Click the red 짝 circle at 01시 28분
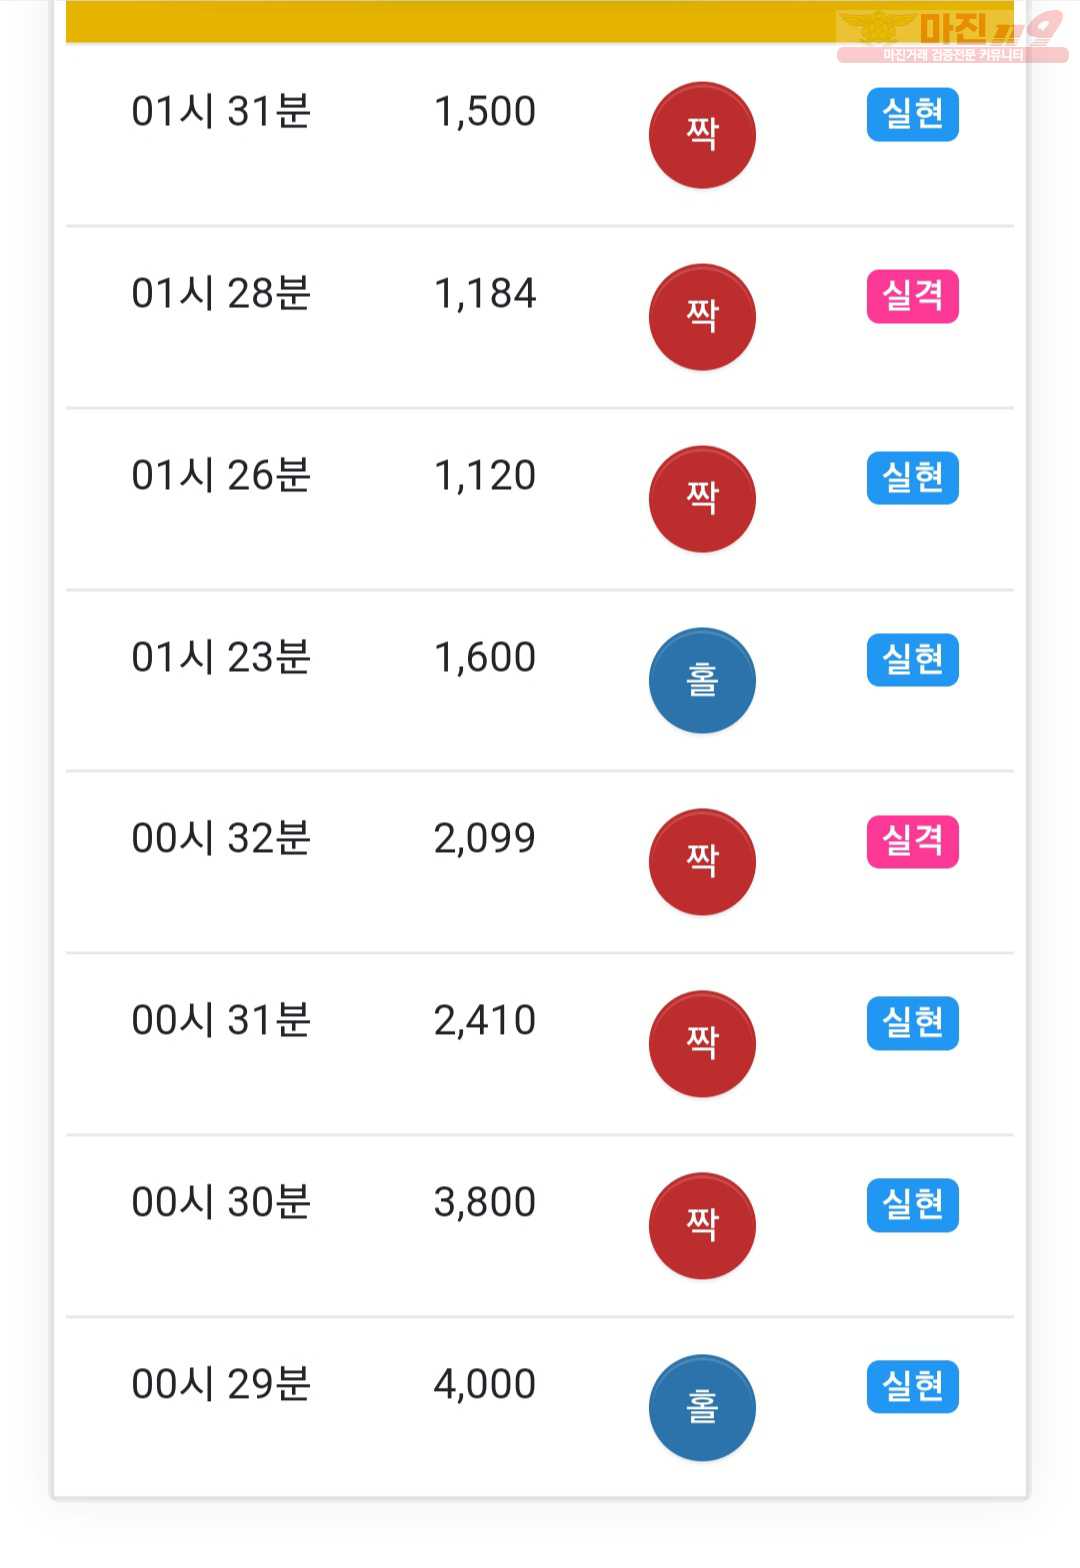This screenshot has width=1080, height=1568. tap(702, 317)
